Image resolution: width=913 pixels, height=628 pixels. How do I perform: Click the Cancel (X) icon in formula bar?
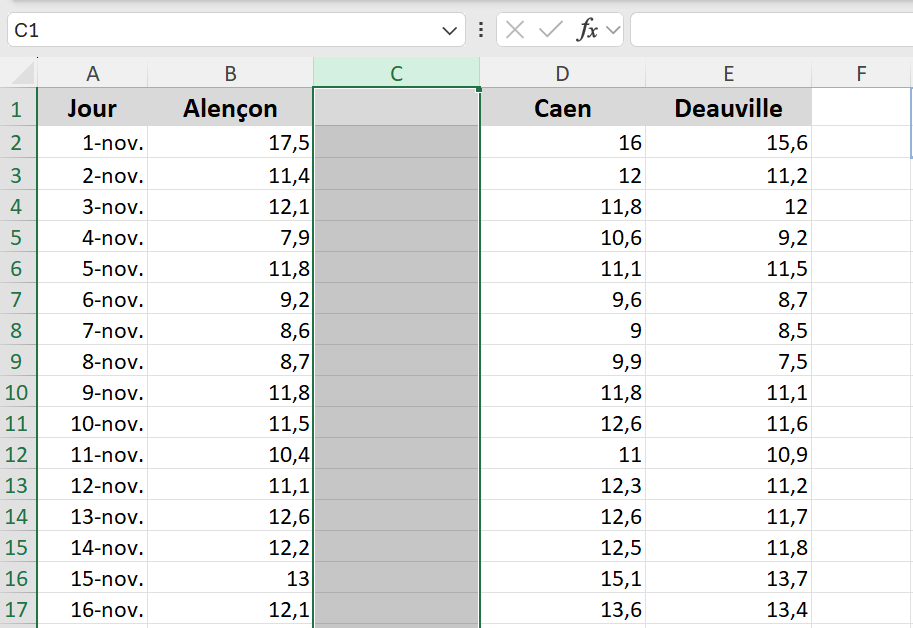[515, 30]
